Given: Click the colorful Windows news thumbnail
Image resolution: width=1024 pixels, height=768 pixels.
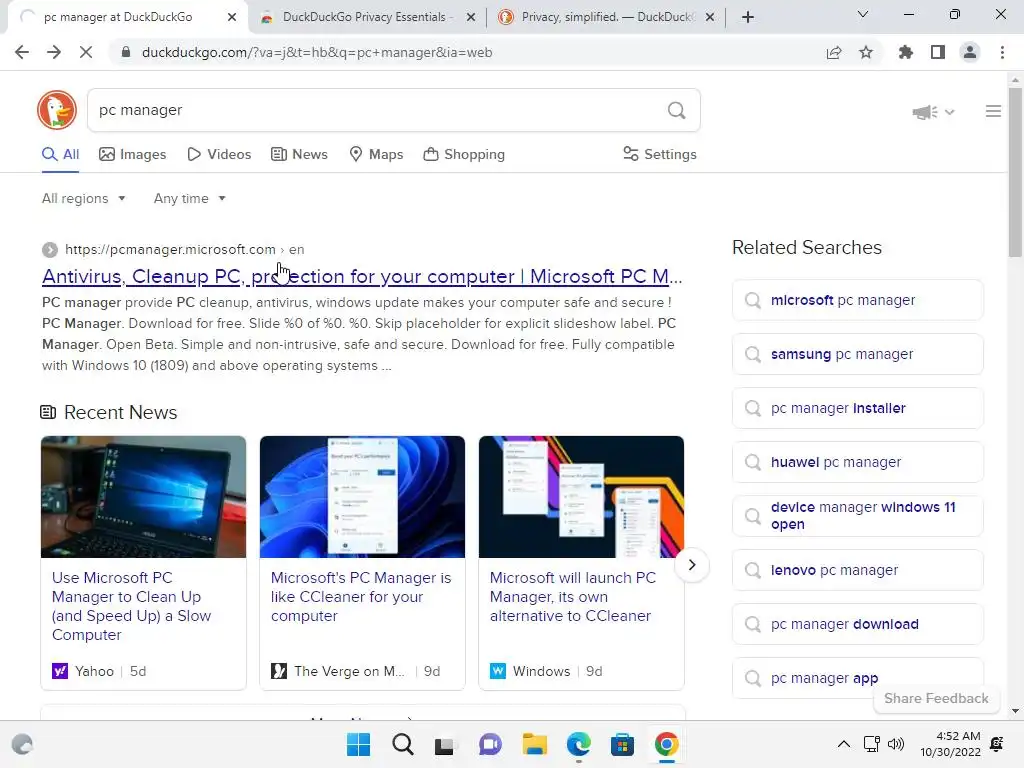Looking at the screenshot, I should click(x=581, y=497).
